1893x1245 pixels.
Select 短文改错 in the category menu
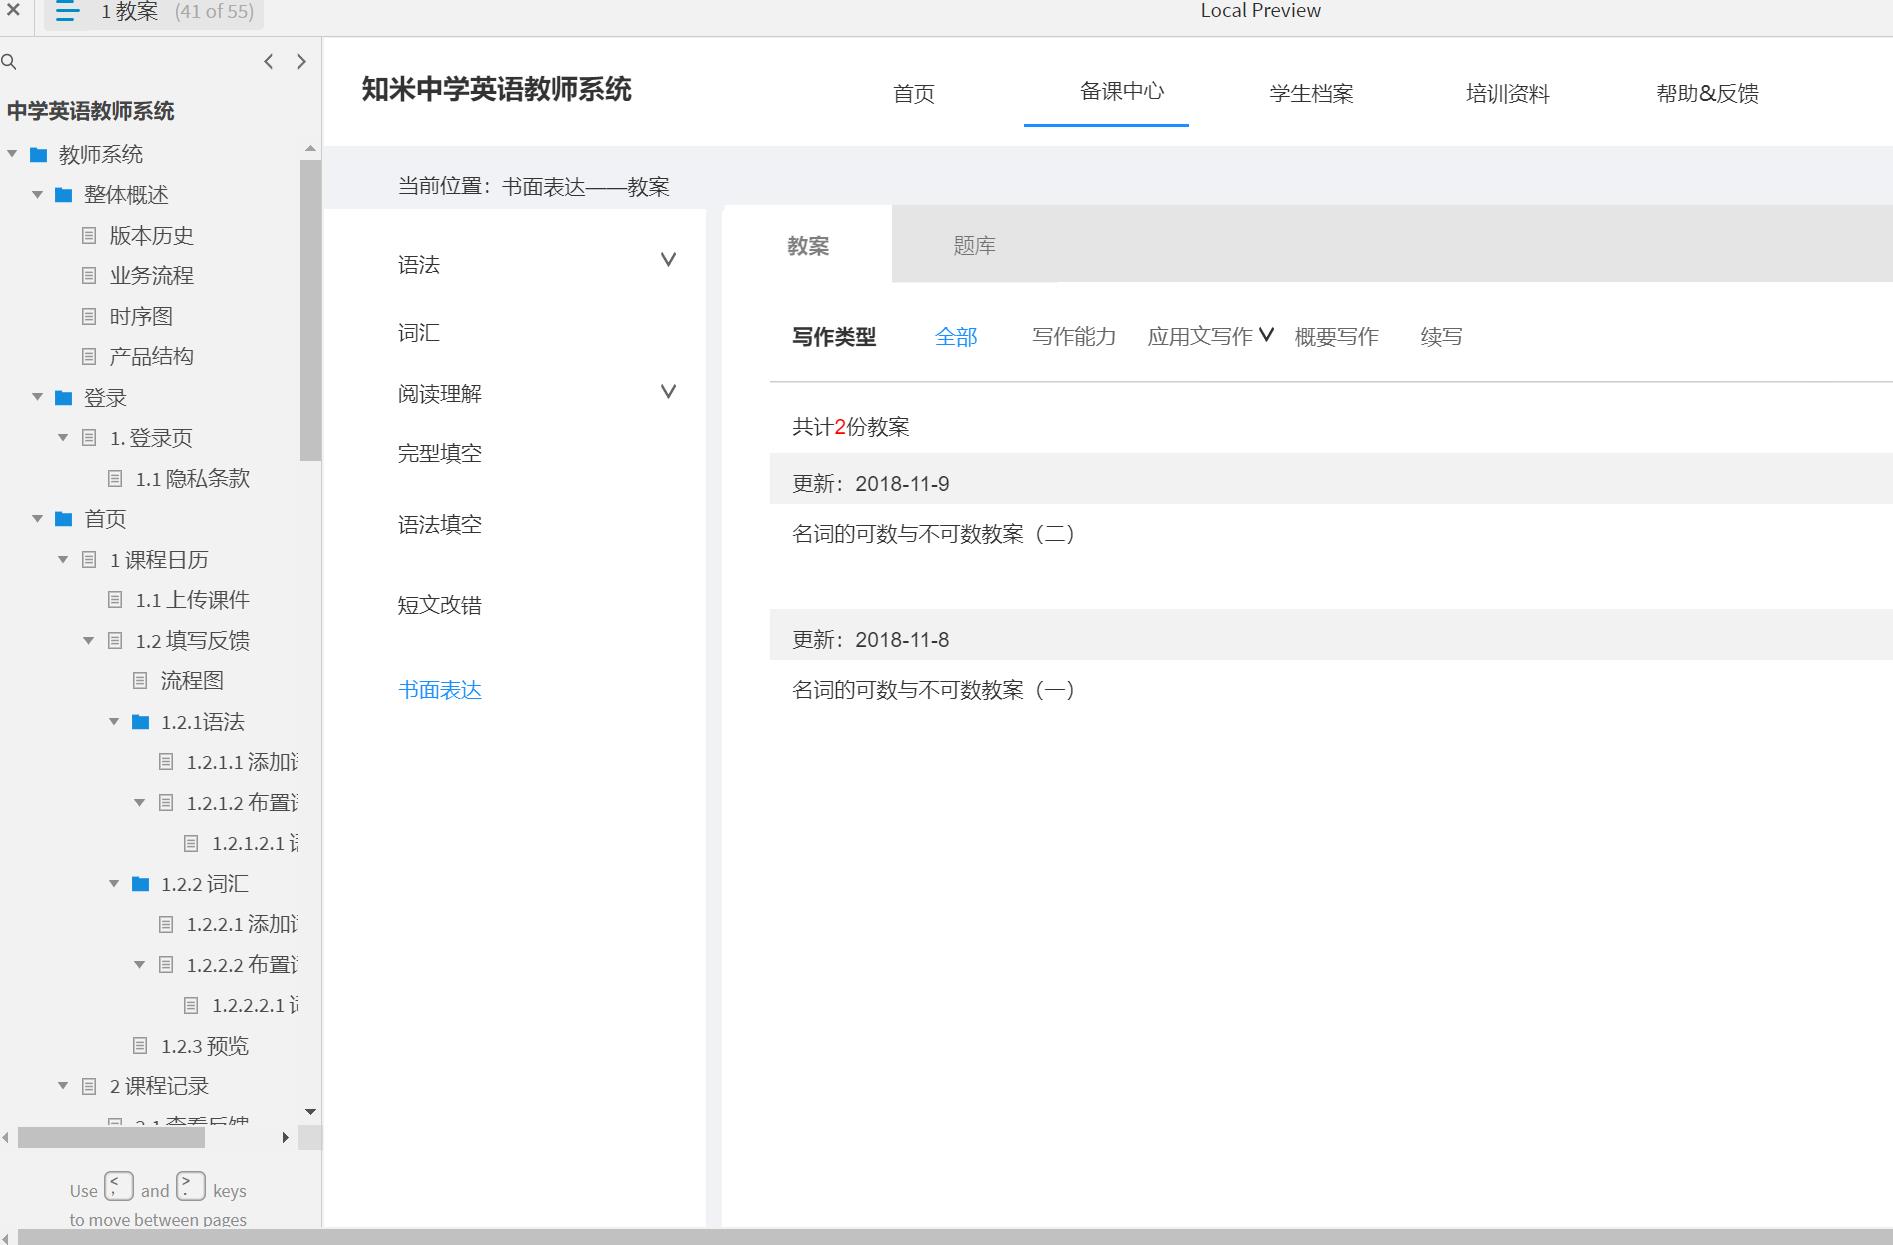(x=440, y=605)
